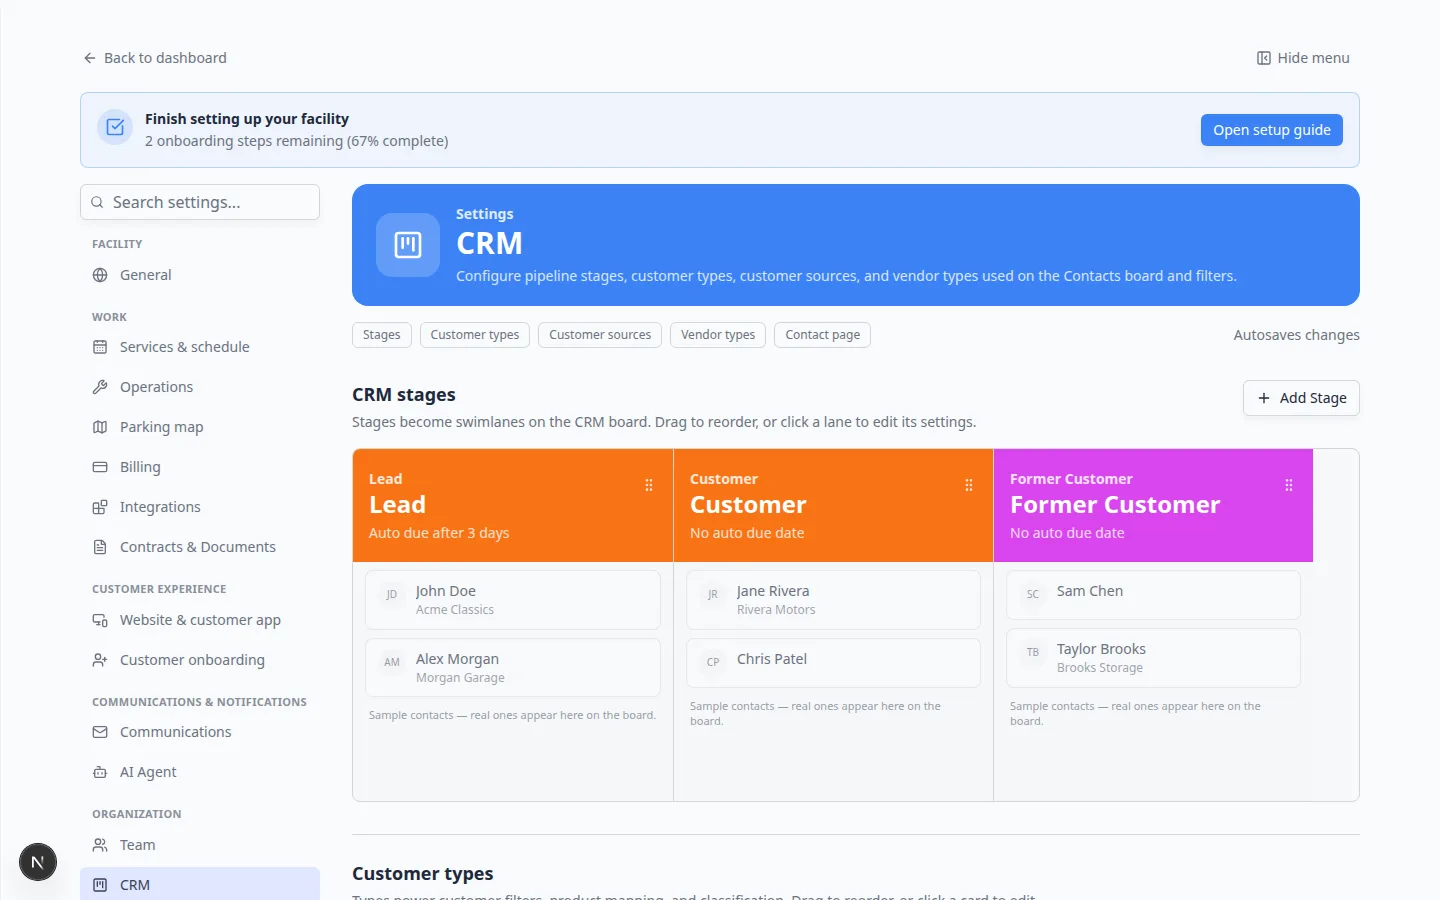The width and height of the screenshot is (1440, 900).
Task: Open the Billing settings page
Action: [200, 467]
